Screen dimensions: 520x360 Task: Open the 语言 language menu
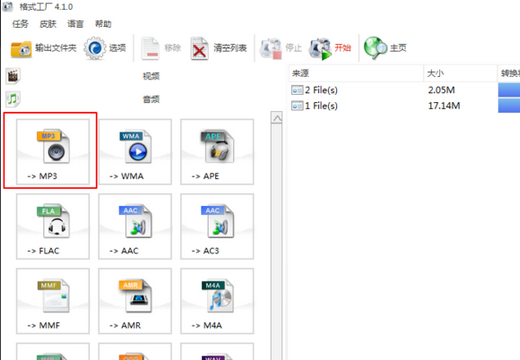(76, 24)
